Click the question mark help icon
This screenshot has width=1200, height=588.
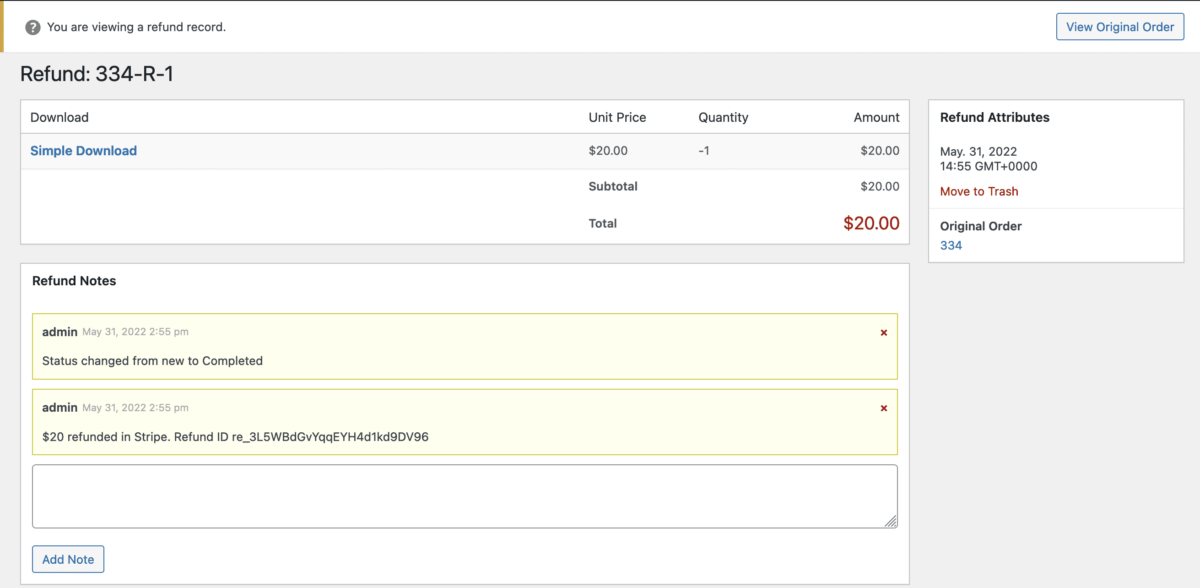point(33,27)
